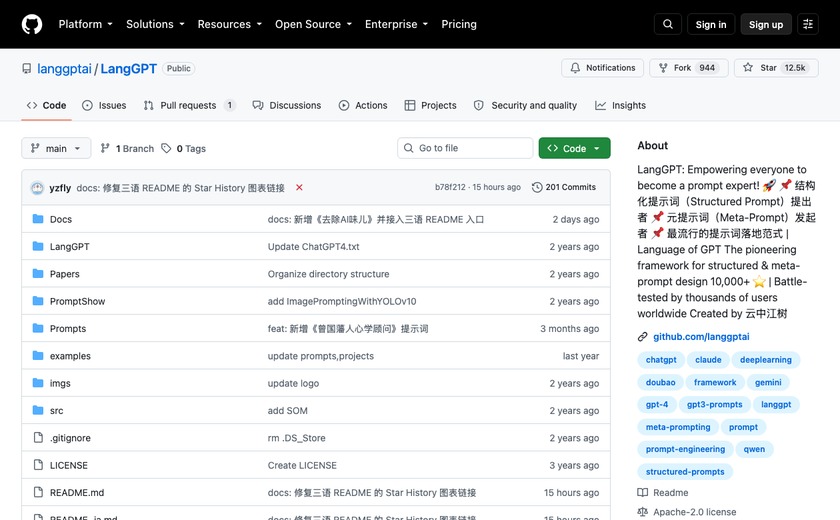Viewport: 840px width, 520px height.
Task: Expand the Open Source menu
Action: [313, 24]
